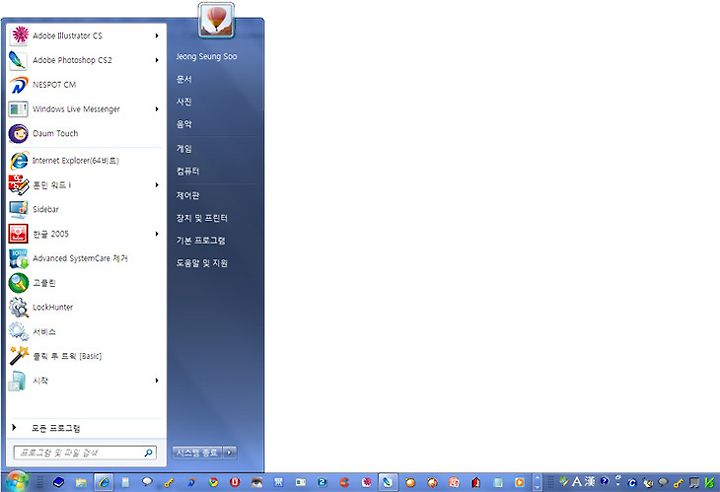
Task: Open 게임 from the Start menu
Action: click(184, 148)
